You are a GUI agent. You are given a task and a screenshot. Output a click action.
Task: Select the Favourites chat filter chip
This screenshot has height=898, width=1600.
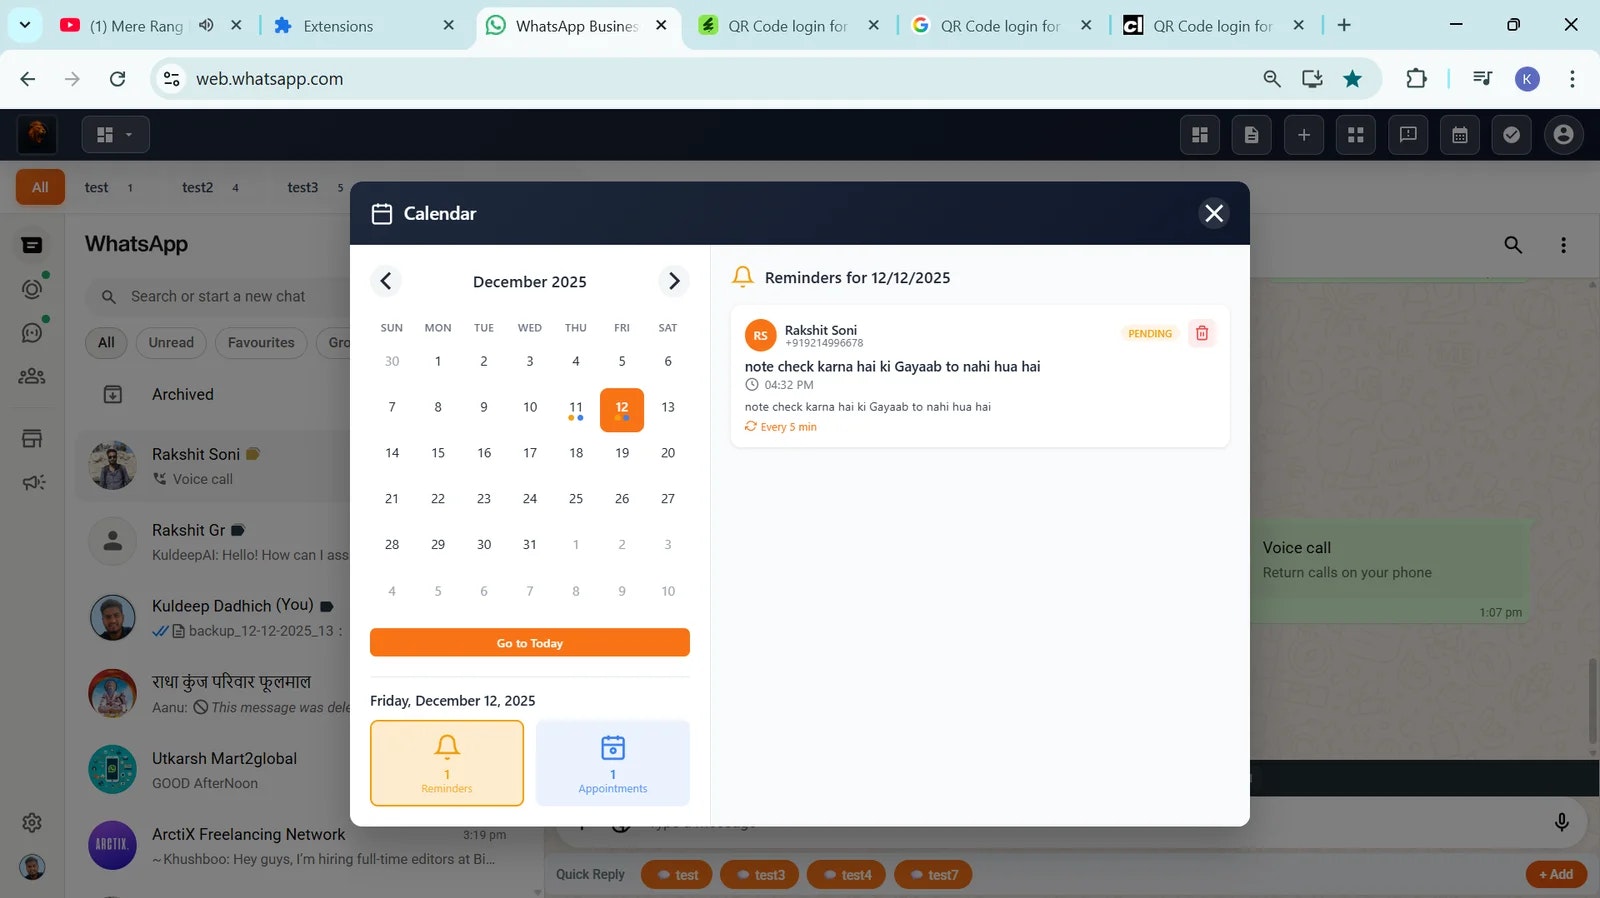(x=261, y=342)
